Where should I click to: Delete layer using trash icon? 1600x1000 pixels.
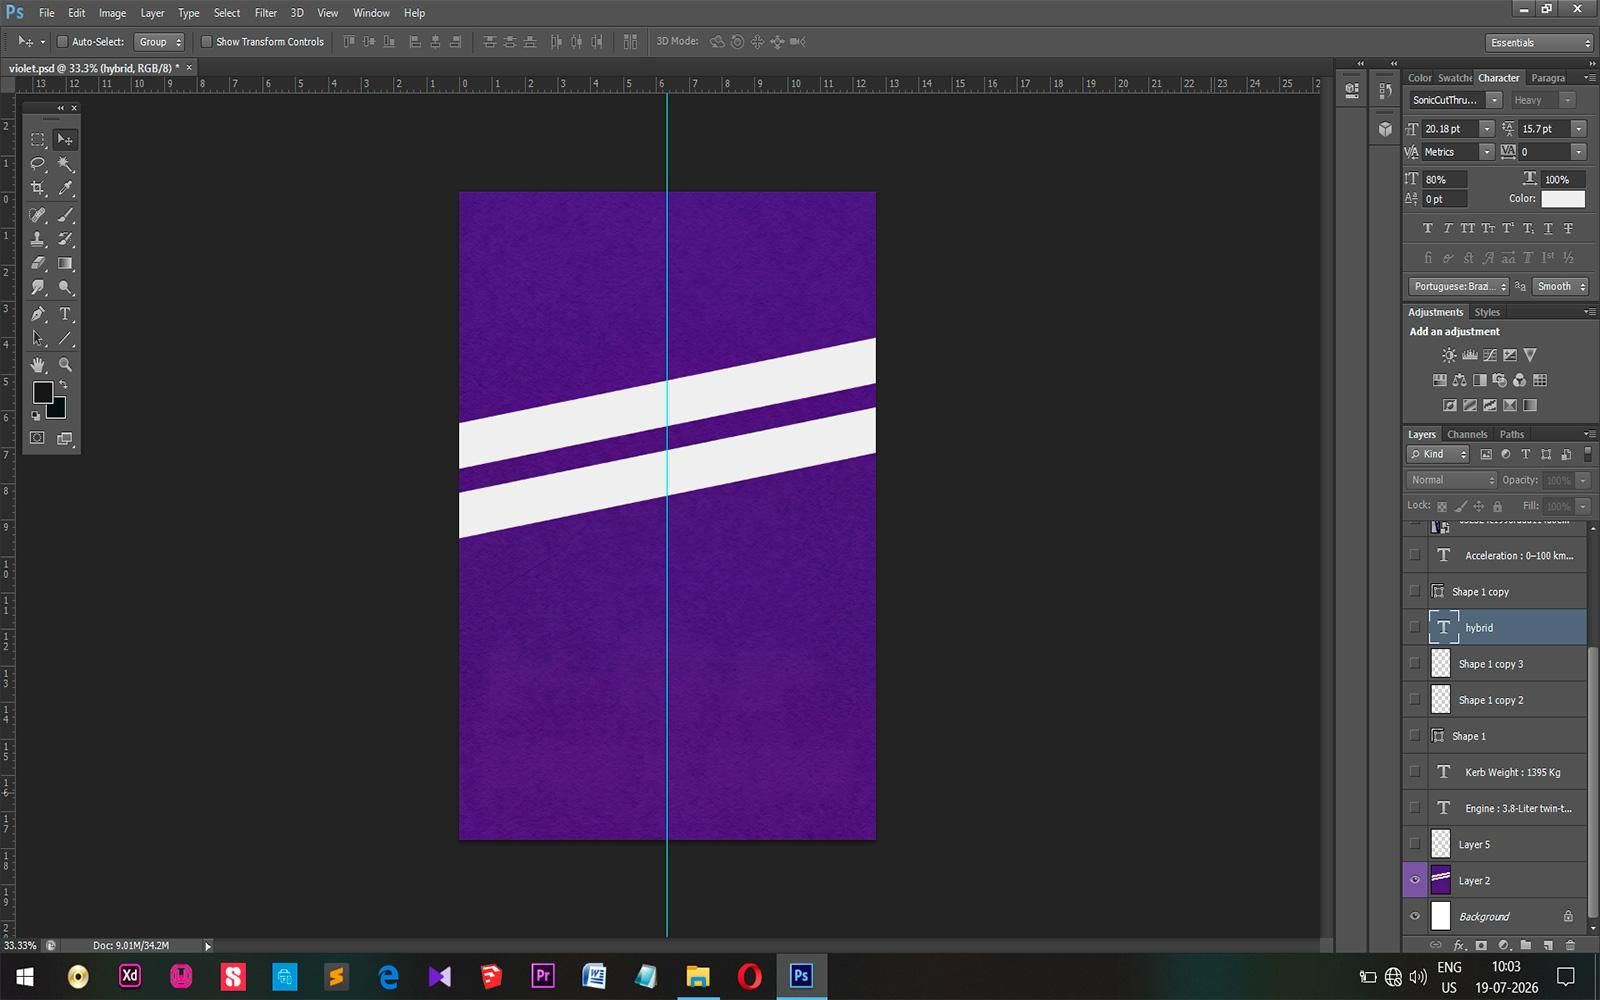(x=1570, y=945)
